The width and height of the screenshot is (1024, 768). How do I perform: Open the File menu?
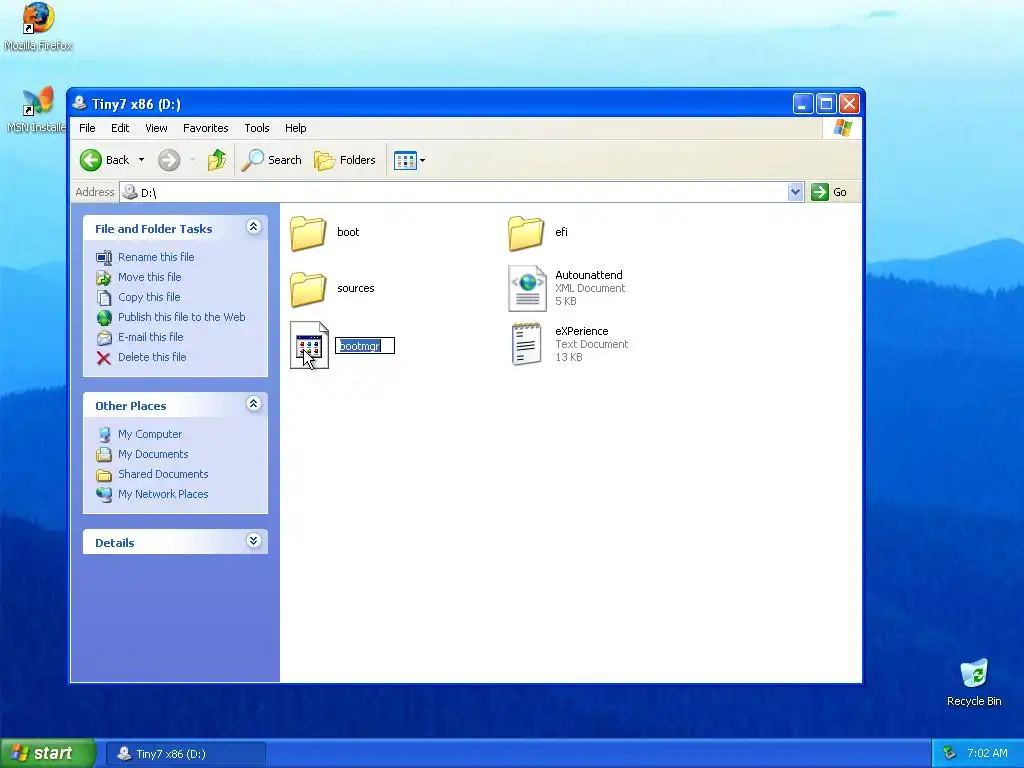tap(87, 128)
